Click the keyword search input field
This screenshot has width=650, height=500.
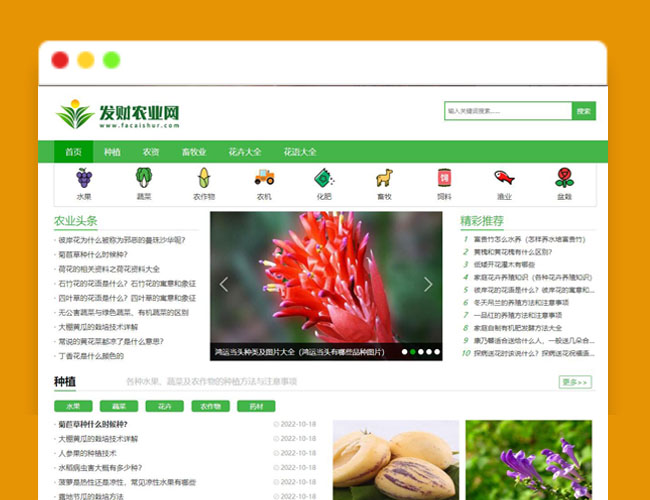[508, 111]
